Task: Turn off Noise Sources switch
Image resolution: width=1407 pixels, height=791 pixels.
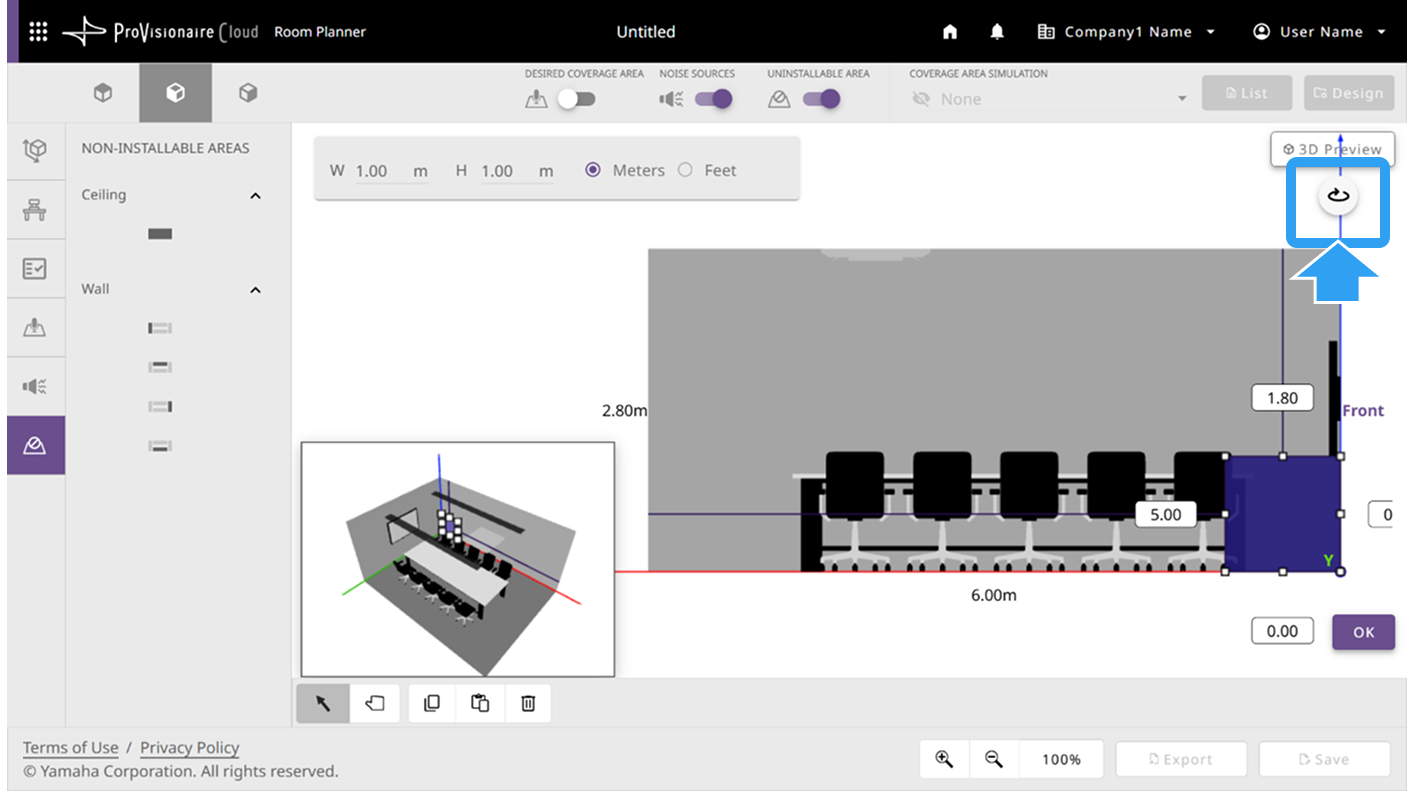Action: click(714, 99)
